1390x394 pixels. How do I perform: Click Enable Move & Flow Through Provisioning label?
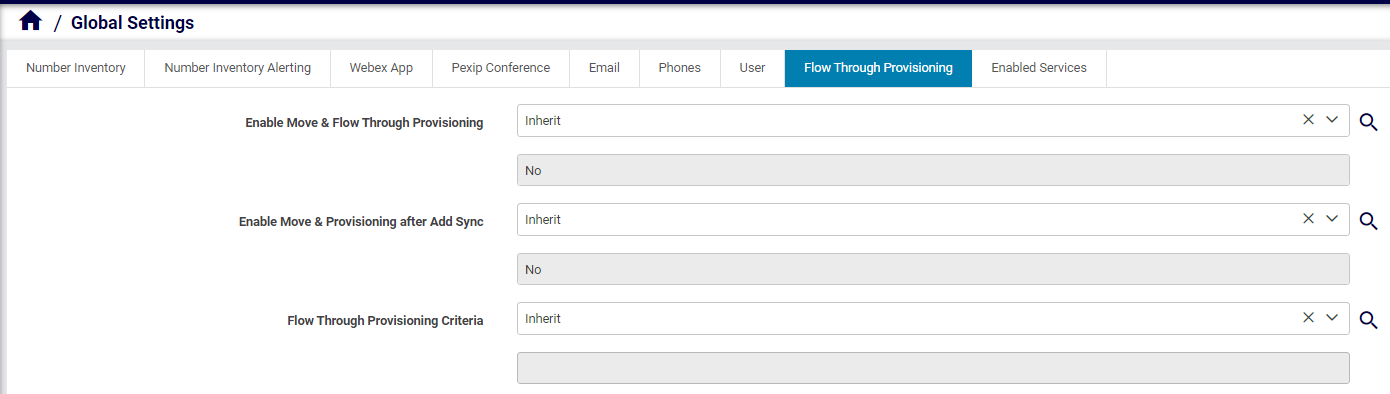[364, 123]
